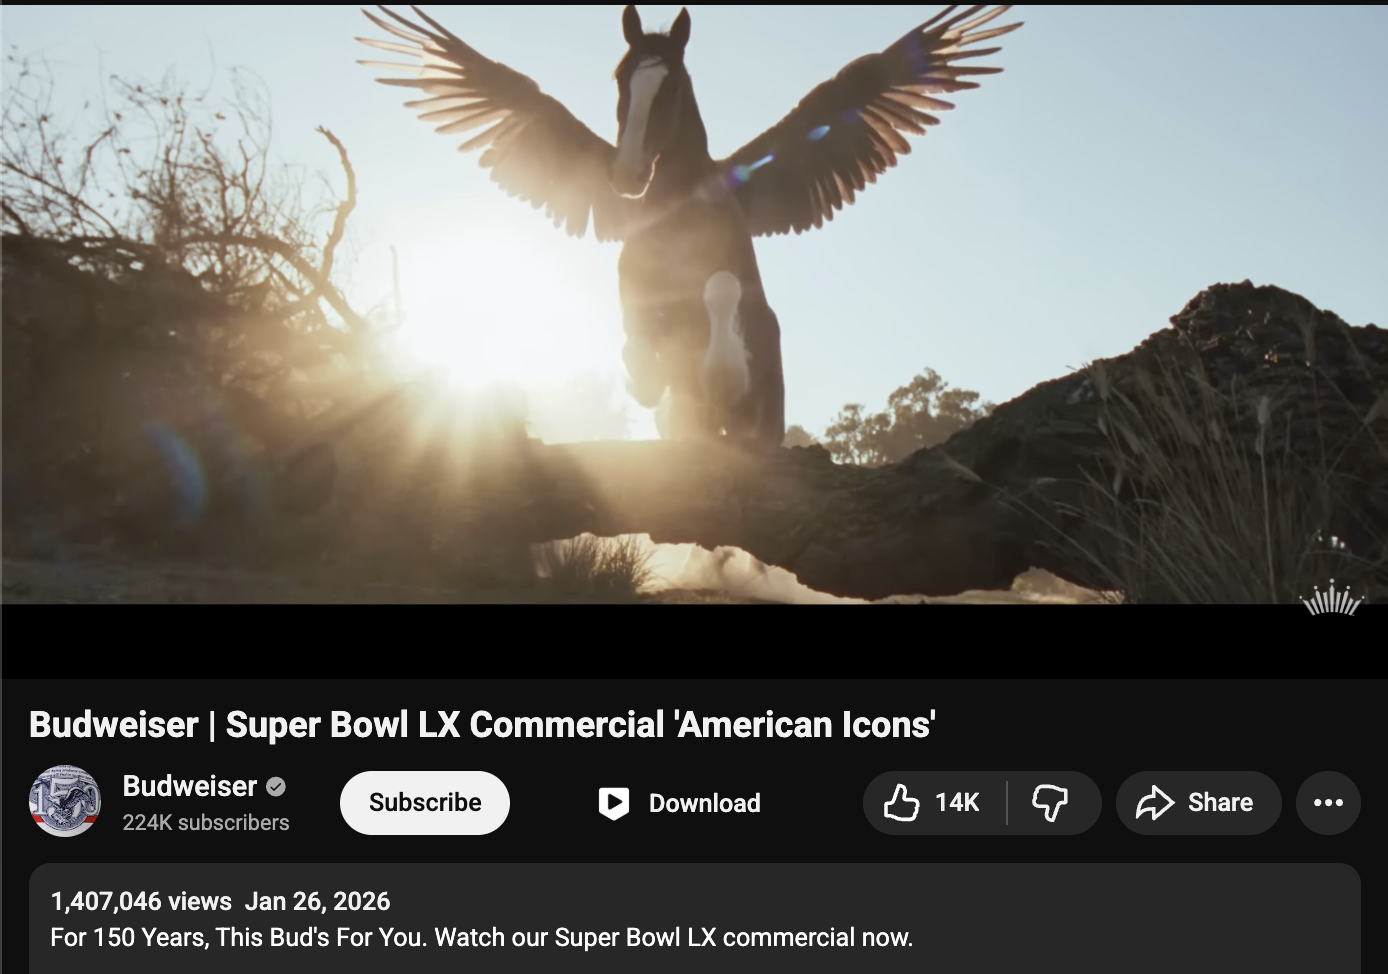Subscribe to the Budweiser channel
This screenshot has height=974, width=1388.
click(425, 803)
